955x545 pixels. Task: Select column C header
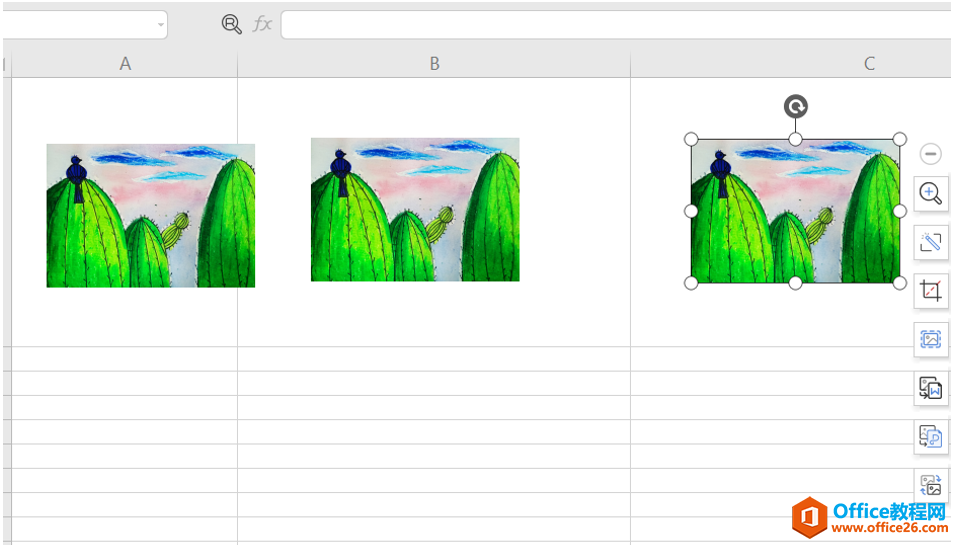[x=792, y=64]
